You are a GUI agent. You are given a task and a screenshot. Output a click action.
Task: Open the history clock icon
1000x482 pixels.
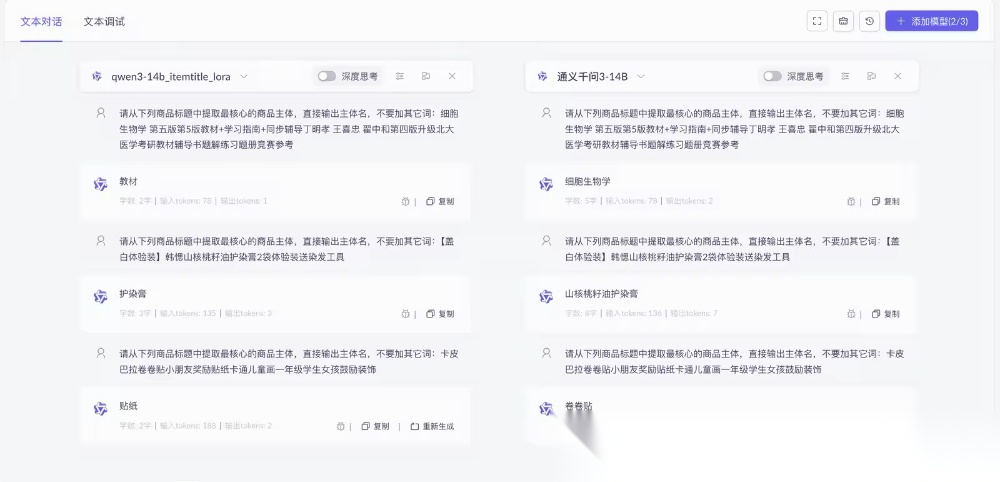pos(869,21)
